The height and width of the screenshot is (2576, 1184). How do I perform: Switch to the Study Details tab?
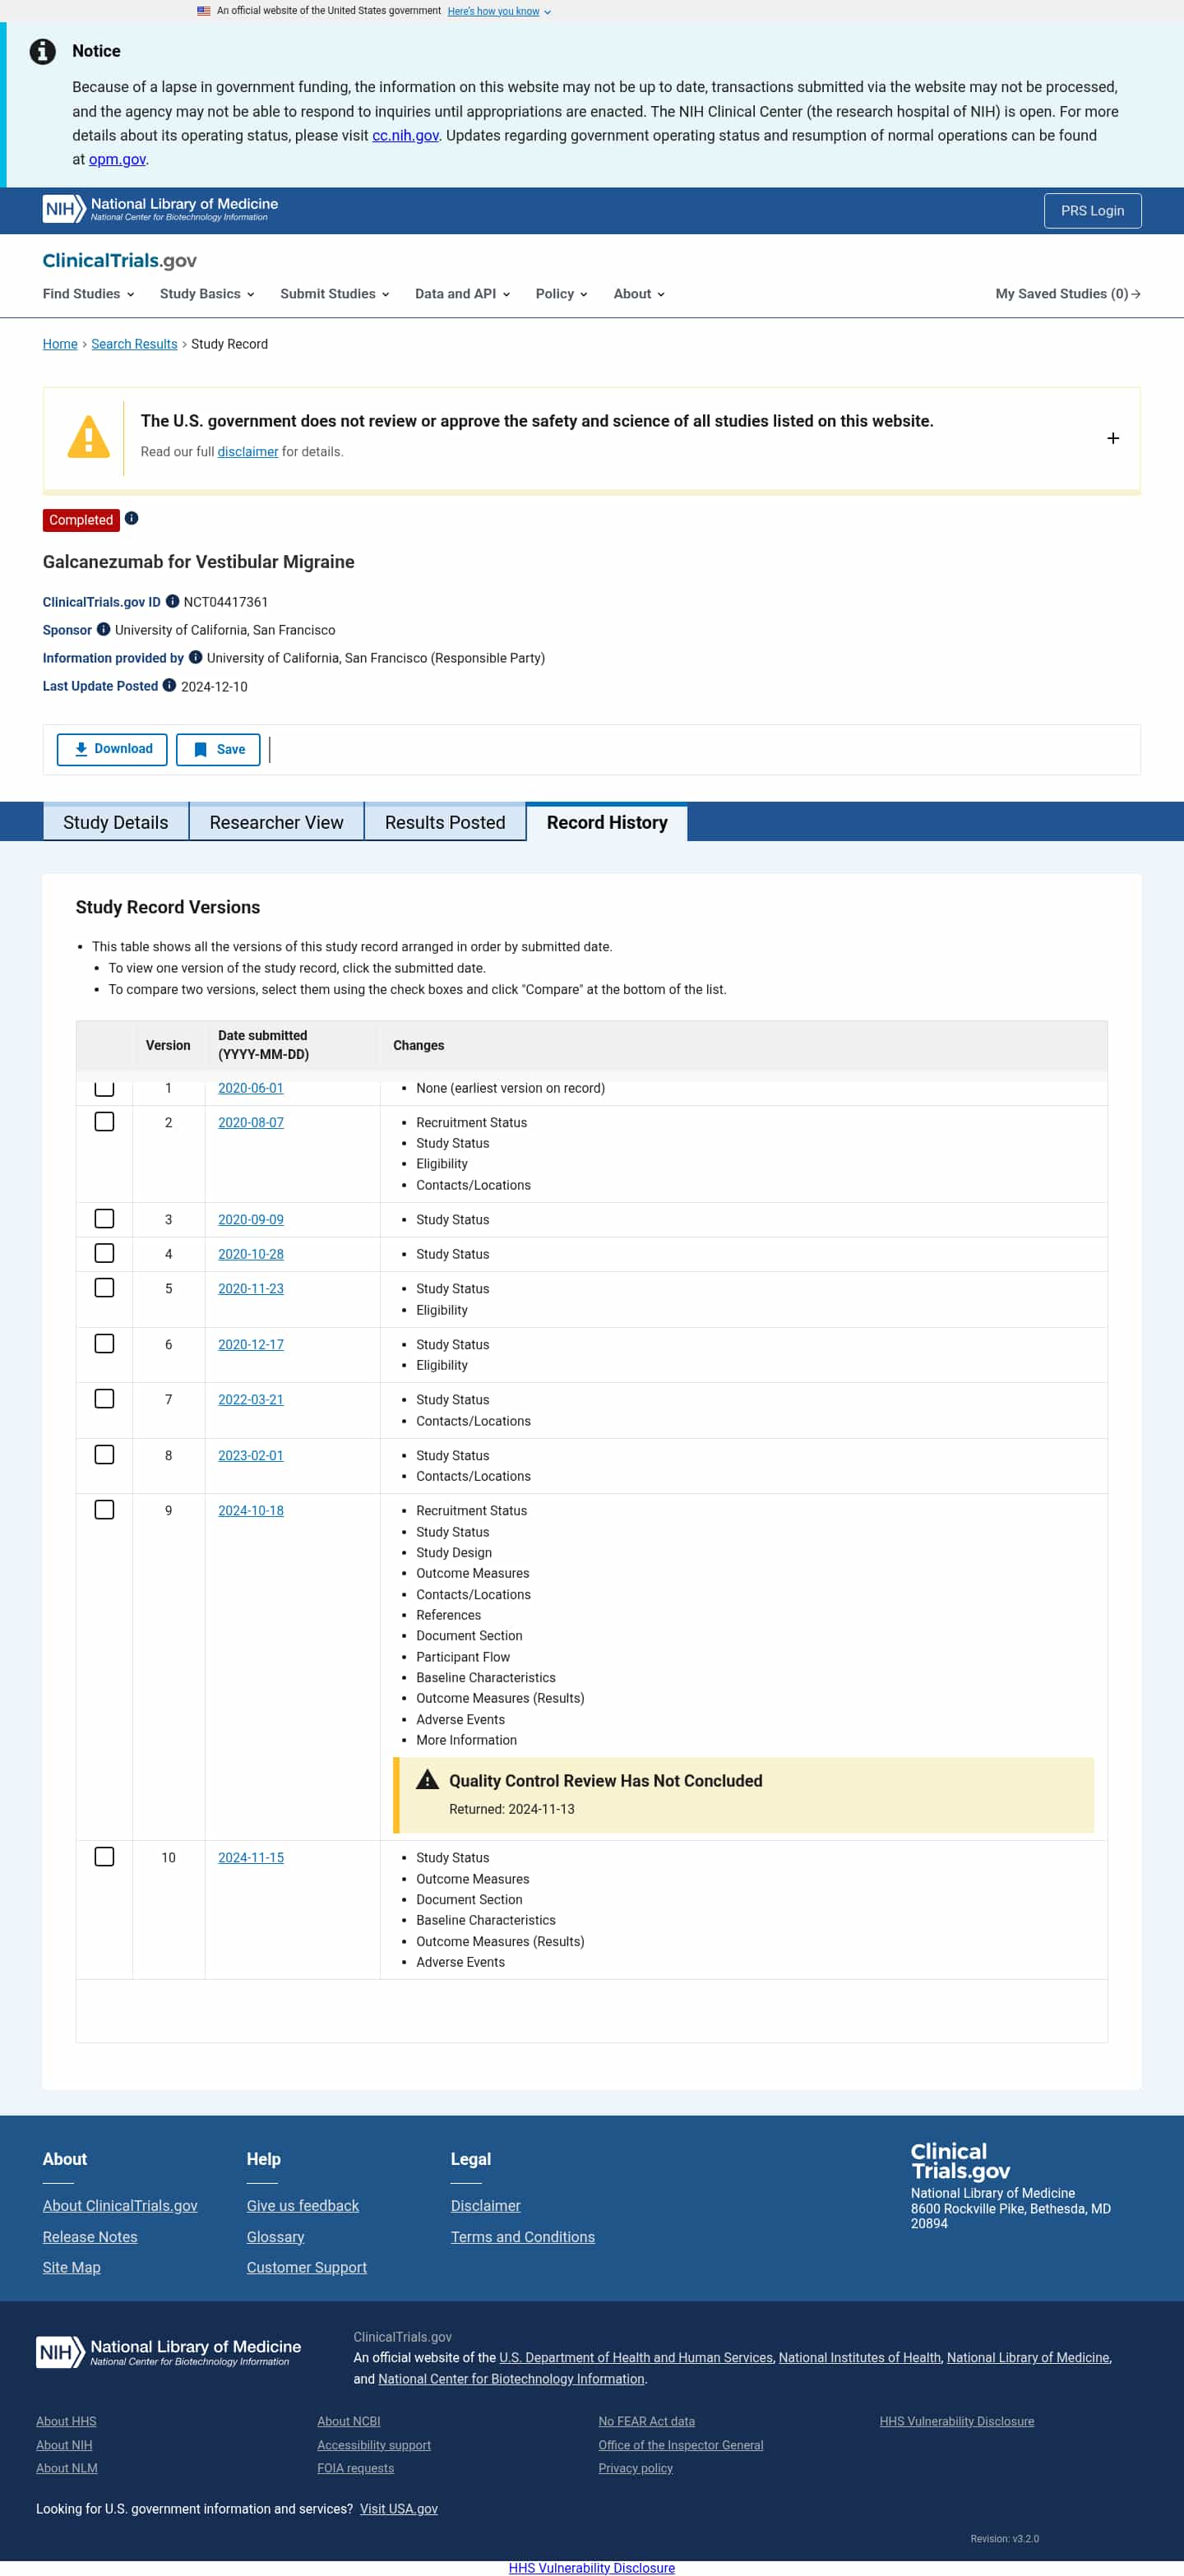(x=116, y=822)
